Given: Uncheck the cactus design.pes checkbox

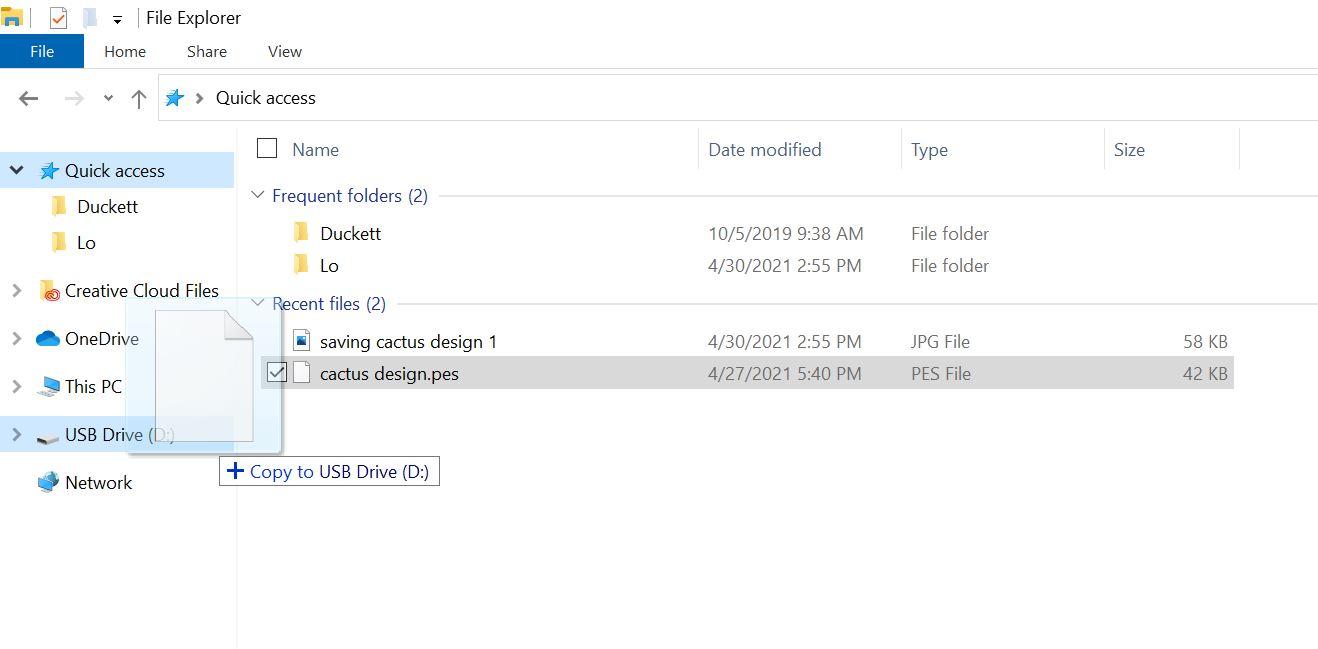Looking at the screenshot, I should pyautogui.click(x=277, y=373).
